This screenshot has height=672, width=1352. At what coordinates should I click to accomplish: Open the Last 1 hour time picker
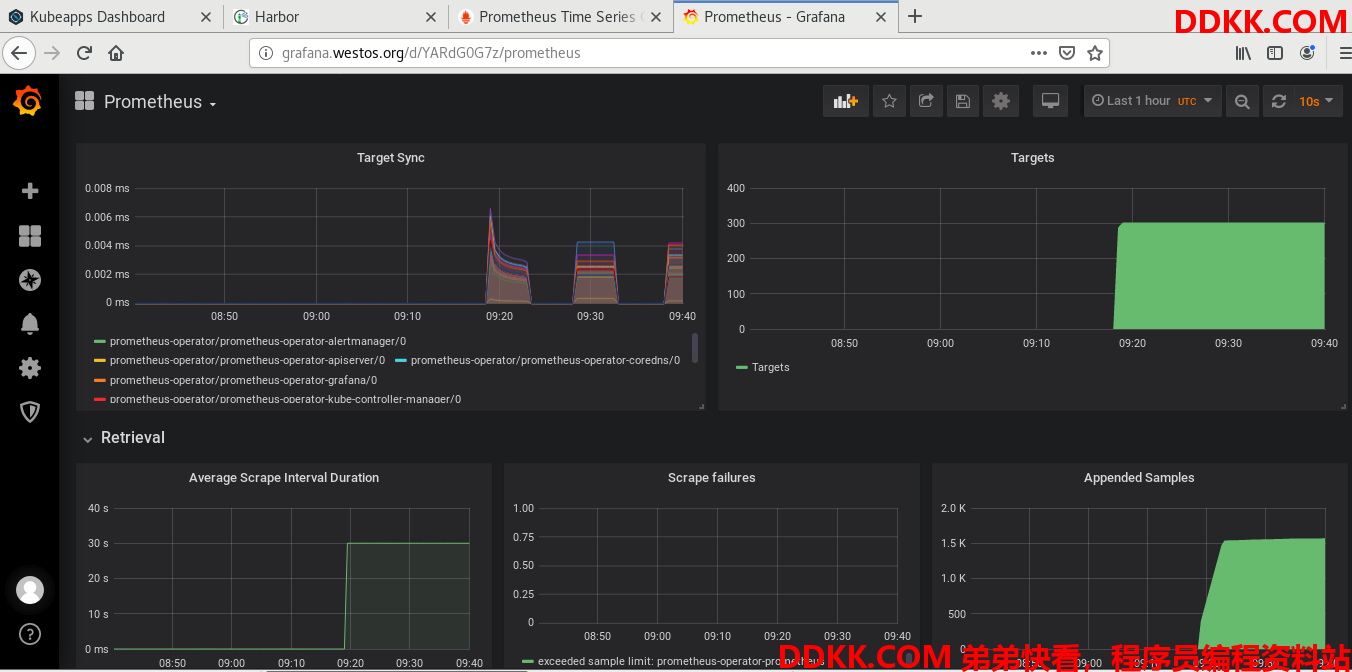[x=1153, y=101]
